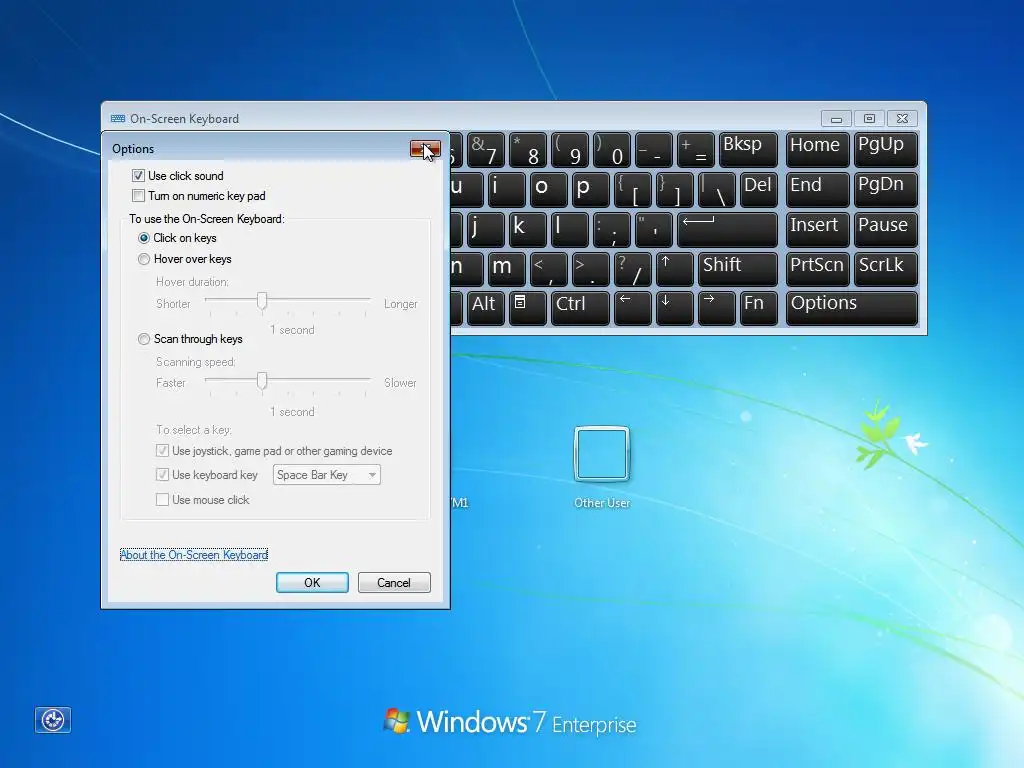This screenshot has height=768, width=1024.
Task: Select Scan through keys option
Action: (144, 339)
